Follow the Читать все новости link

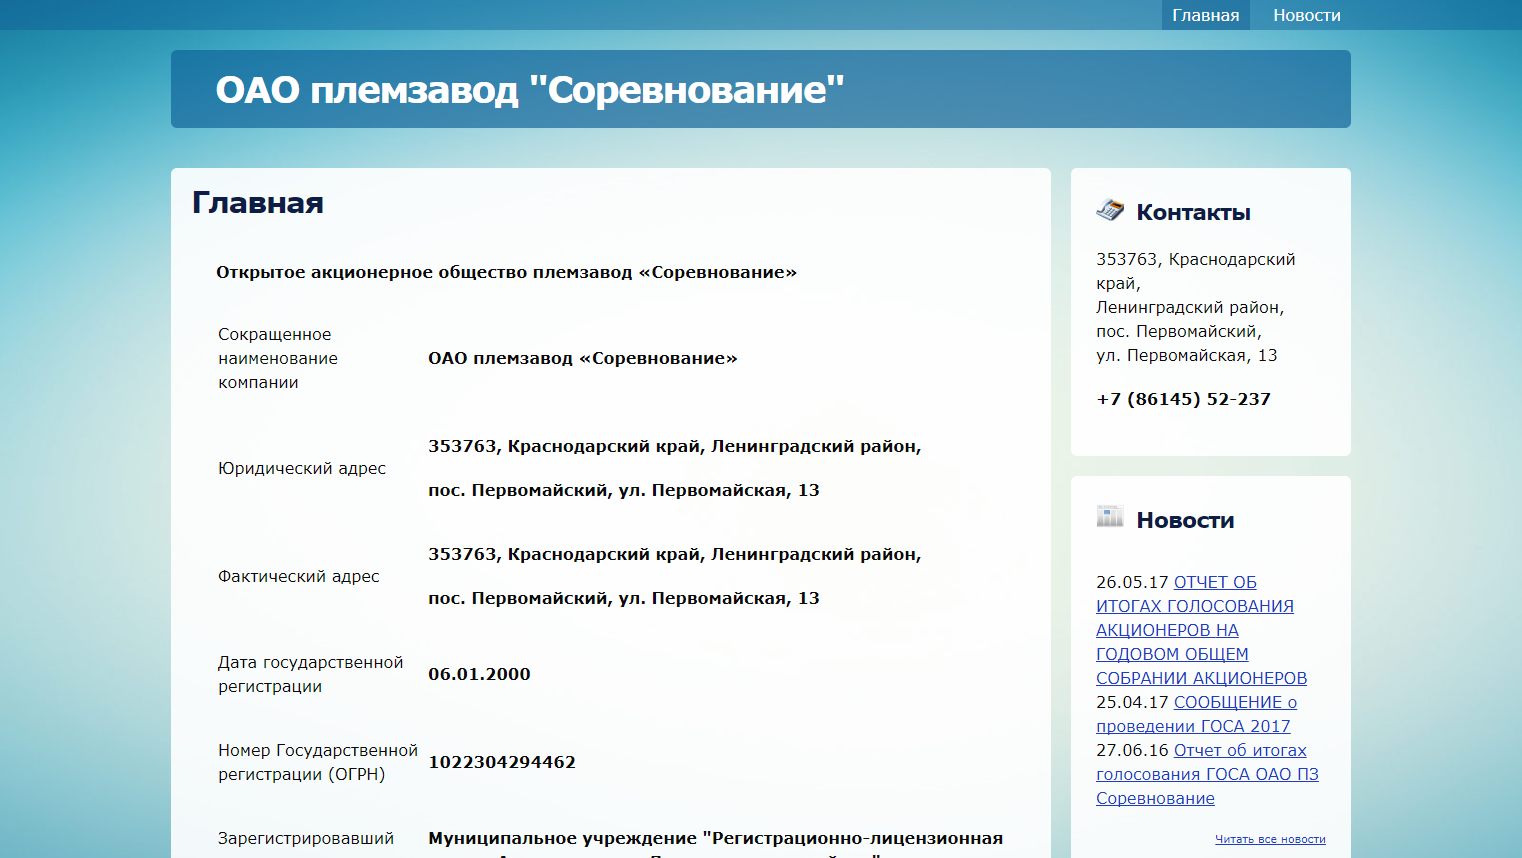click(x=1270, y=839)
